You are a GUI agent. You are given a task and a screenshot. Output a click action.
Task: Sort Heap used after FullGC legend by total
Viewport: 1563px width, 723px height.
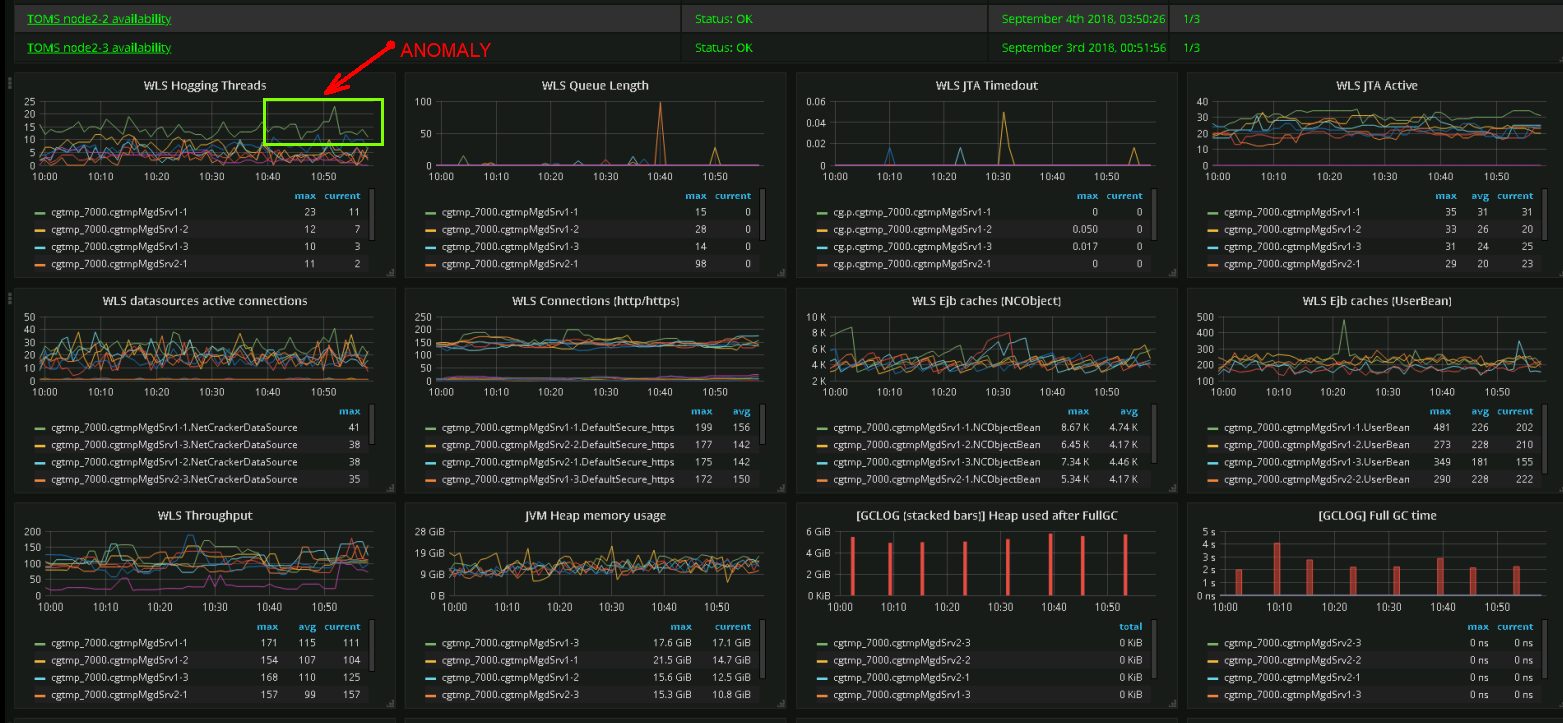(1130, 625)
